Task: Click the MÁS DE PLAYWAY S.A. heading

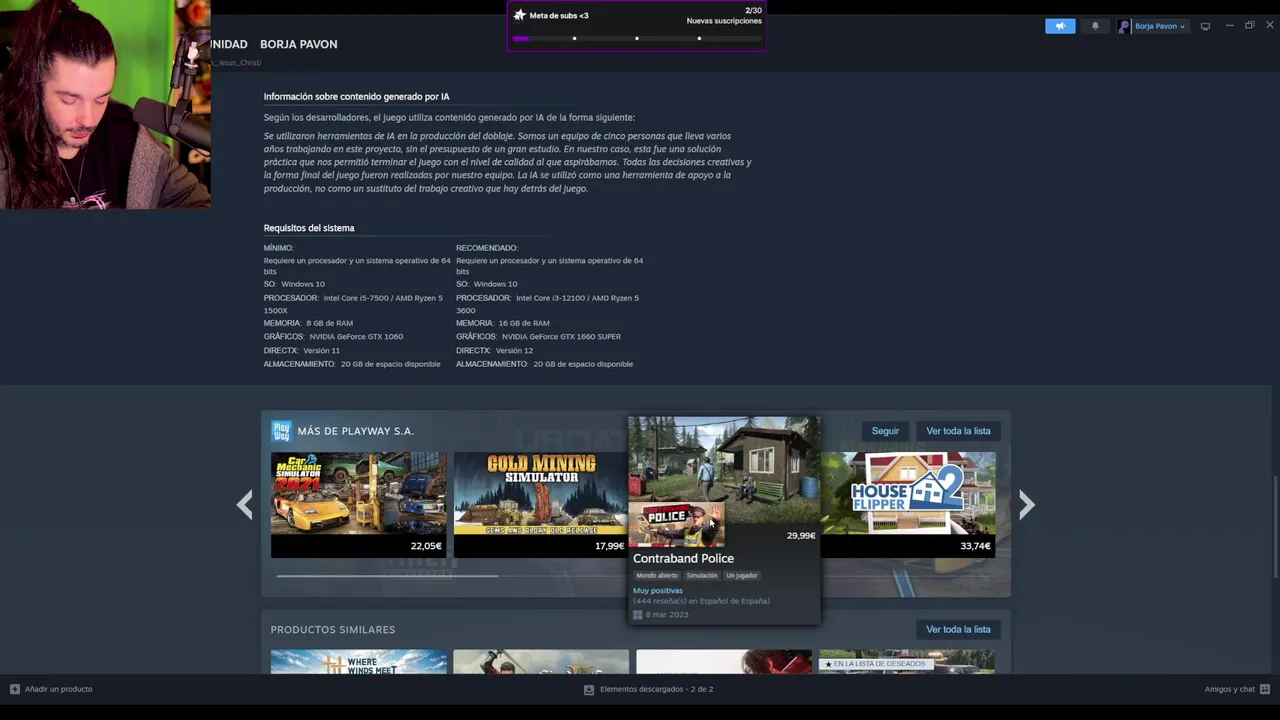Action: coord(355,431)
